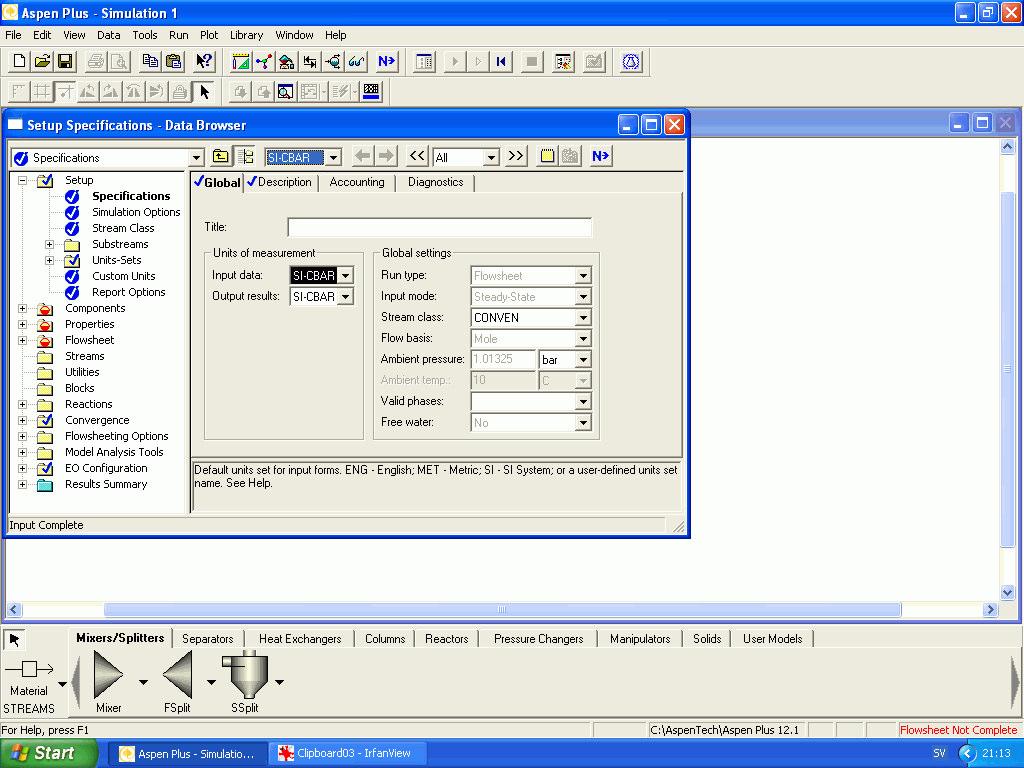This screenshot has height=768, width=1024.
Task: Click the yellow Comments note icon
Action: click(x=547, y=156)
